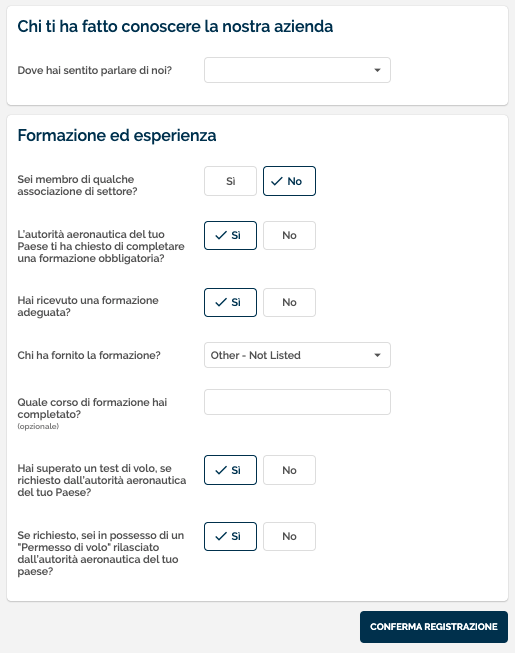Screen dimensions: 515x653
Task: Choose No for the test di volo question
Action: coord(289,470)
